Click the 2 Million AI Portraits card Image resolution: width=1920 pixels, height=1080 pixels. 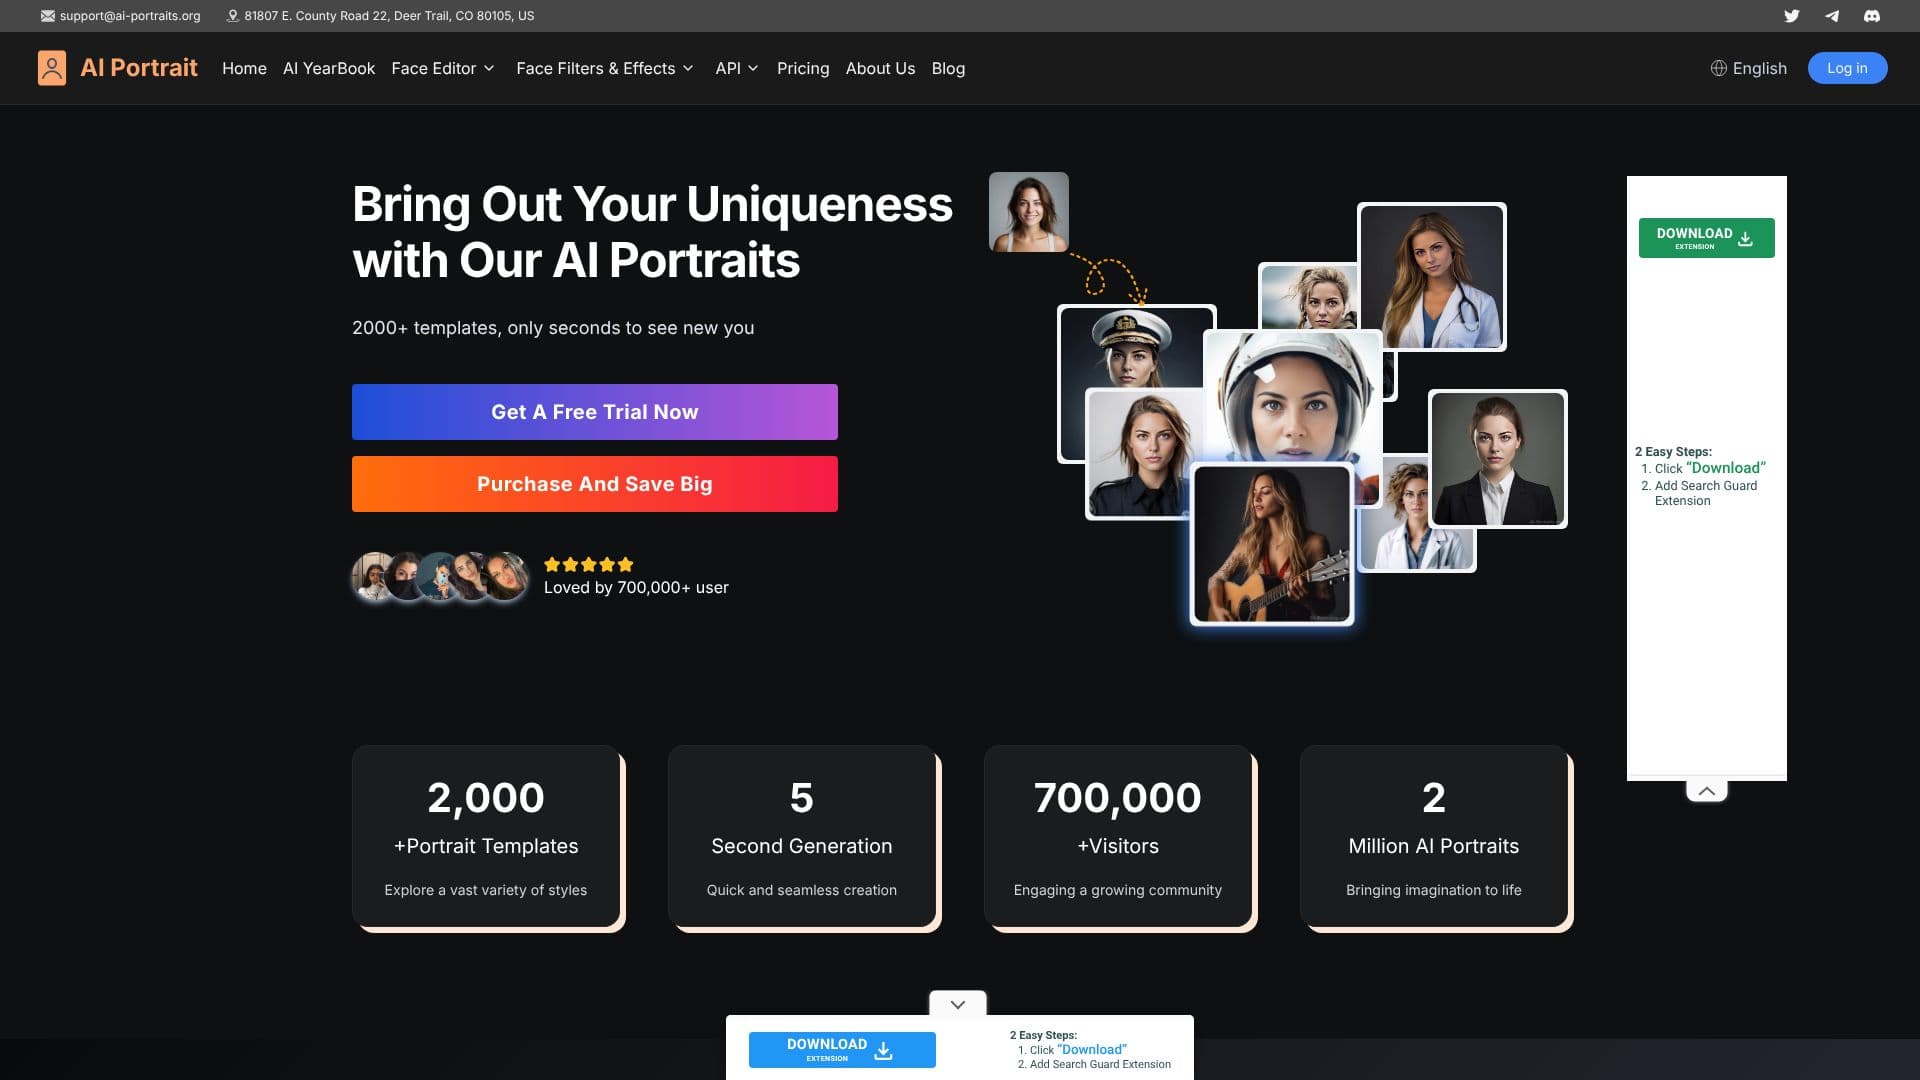coord(1434,836)
